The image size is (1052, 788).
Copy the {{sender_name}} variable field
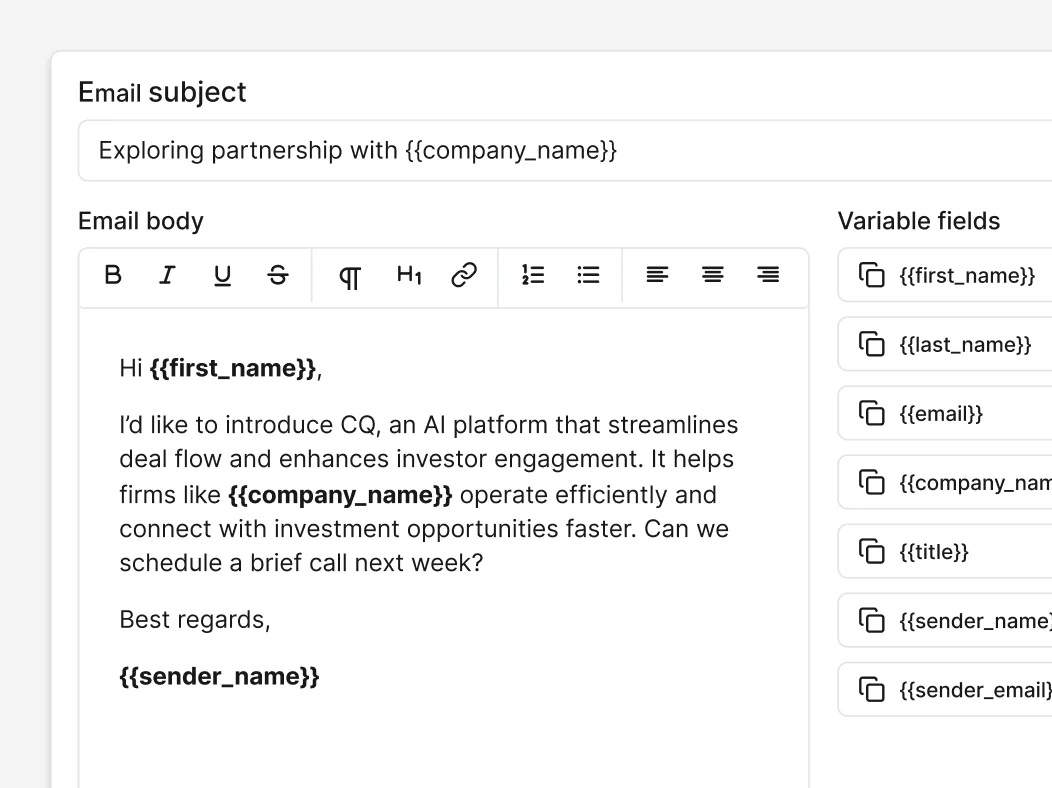pyautogui.click(x=872, y=621)
